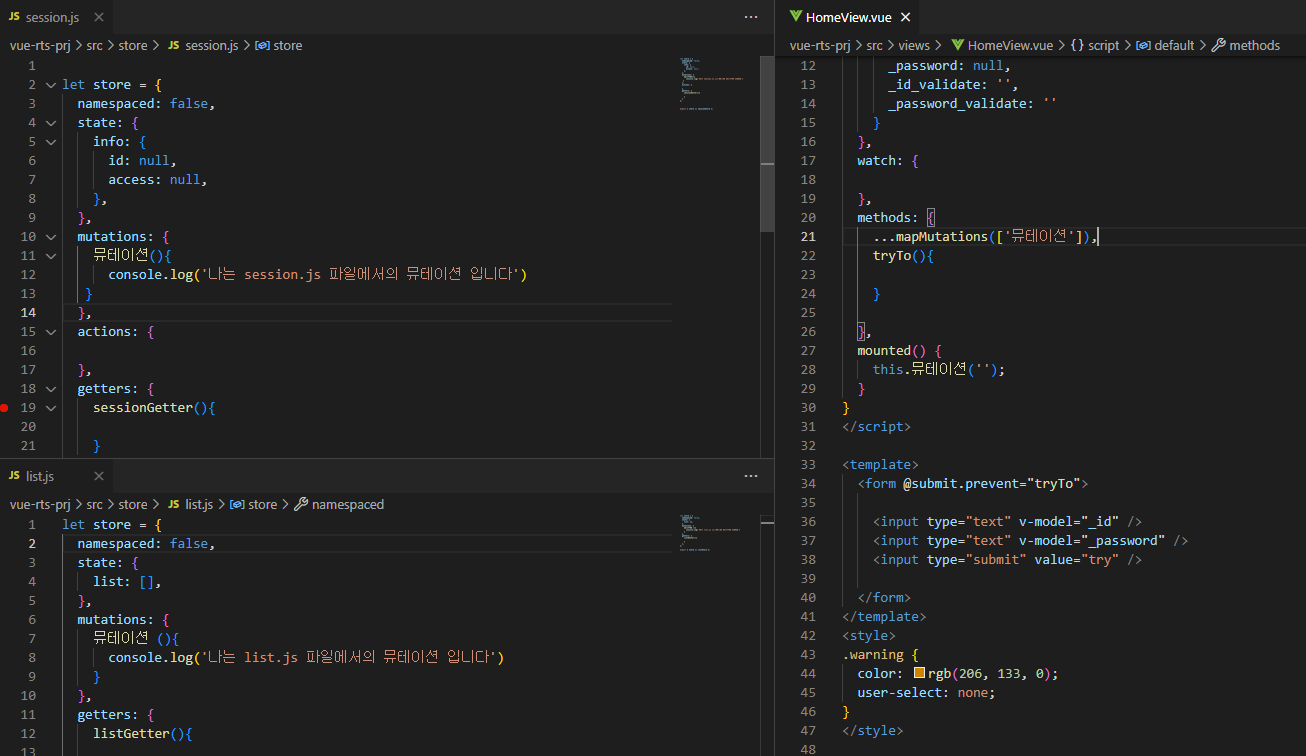1306x756 pixels.
Task: Select the HomeView.vue editor tab
Action: click(848, 17)
